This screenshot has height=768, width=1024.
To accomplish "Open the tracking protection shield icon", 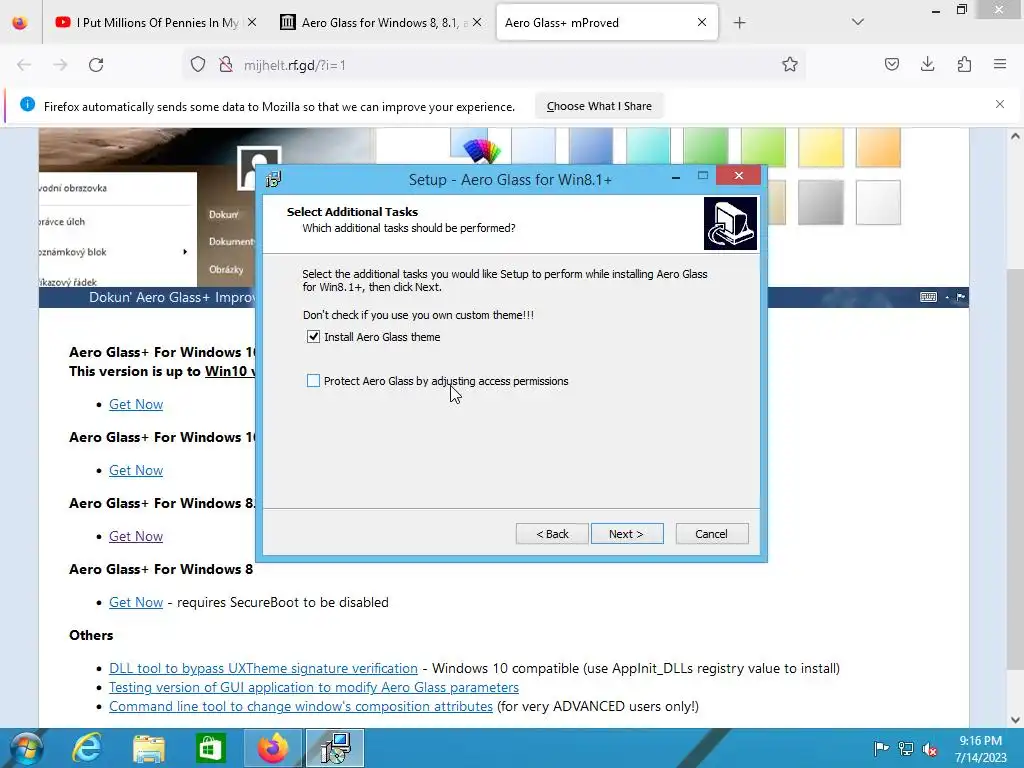I will click(x=198, y=65).
